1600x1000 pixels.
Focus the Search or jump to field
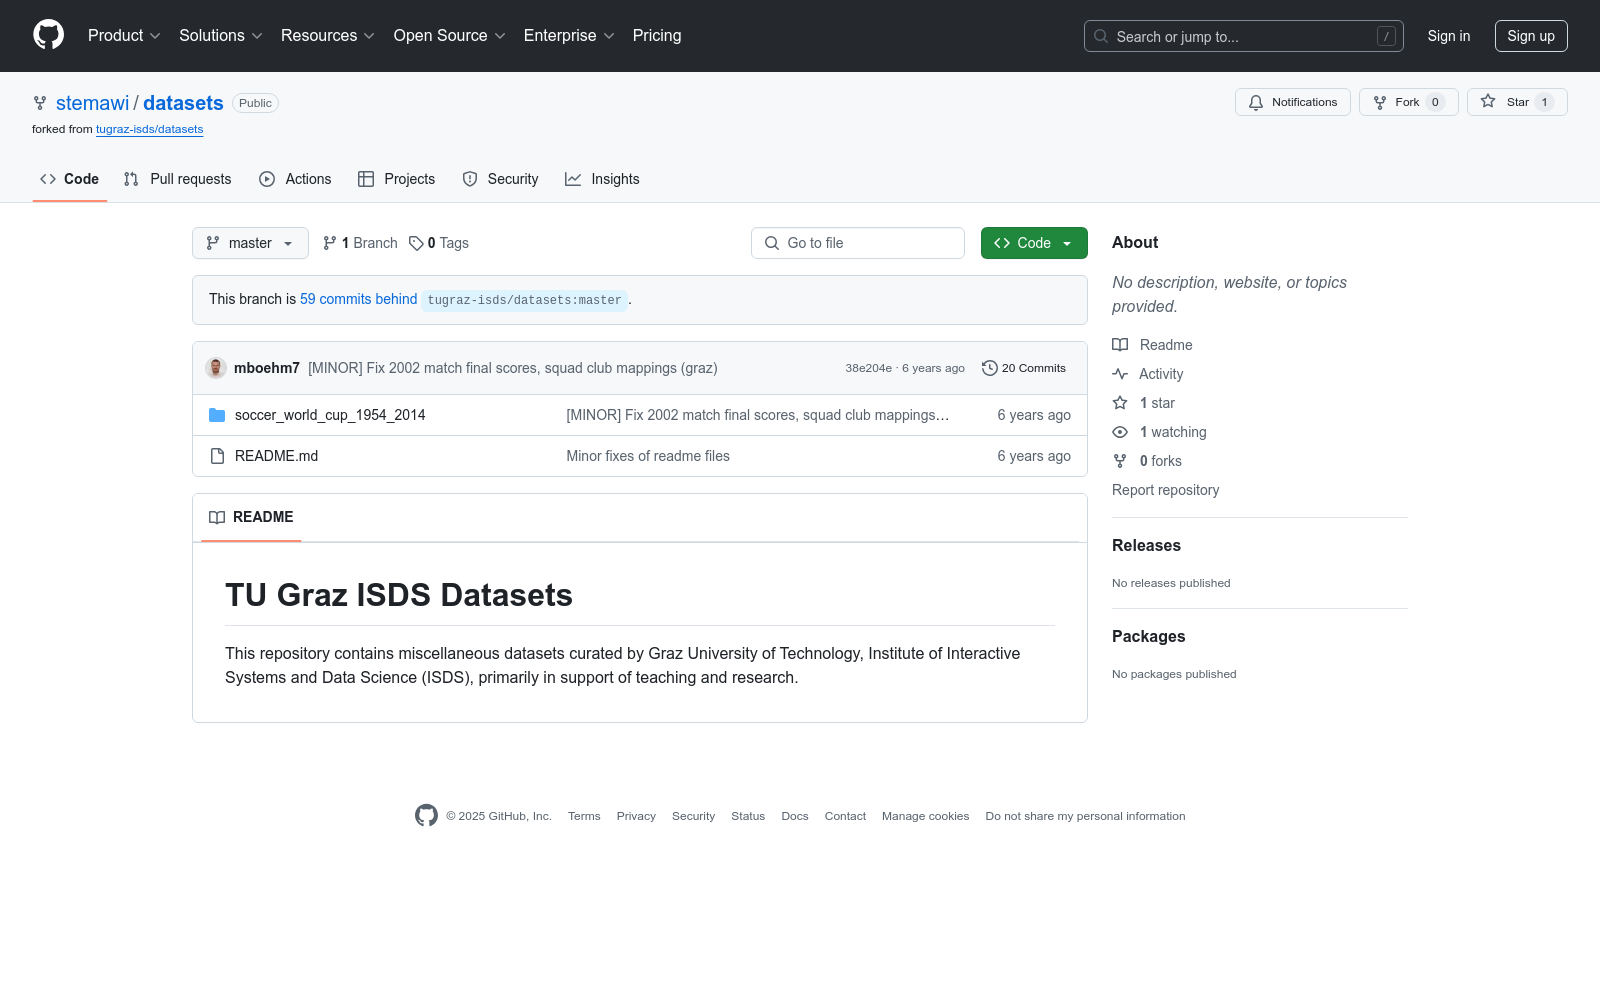coord(1244,36)
